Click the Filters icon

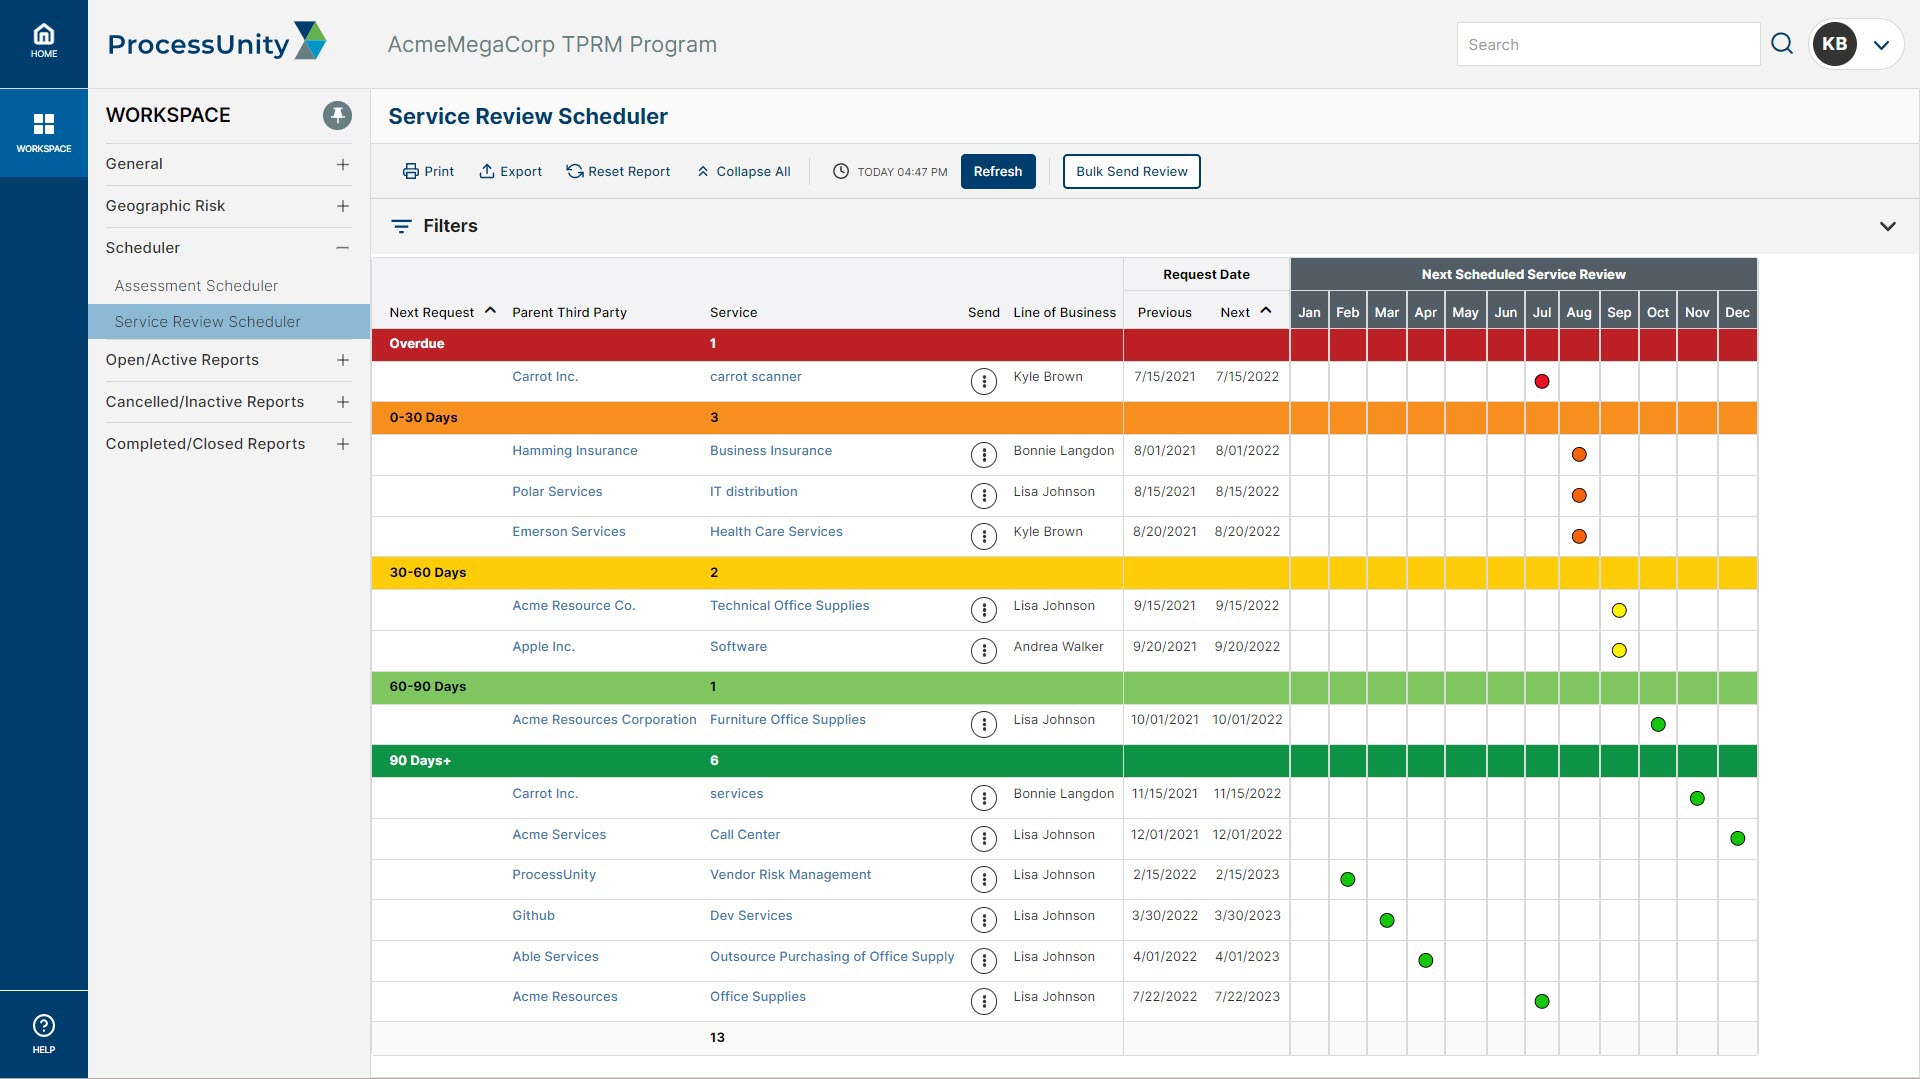401,226
